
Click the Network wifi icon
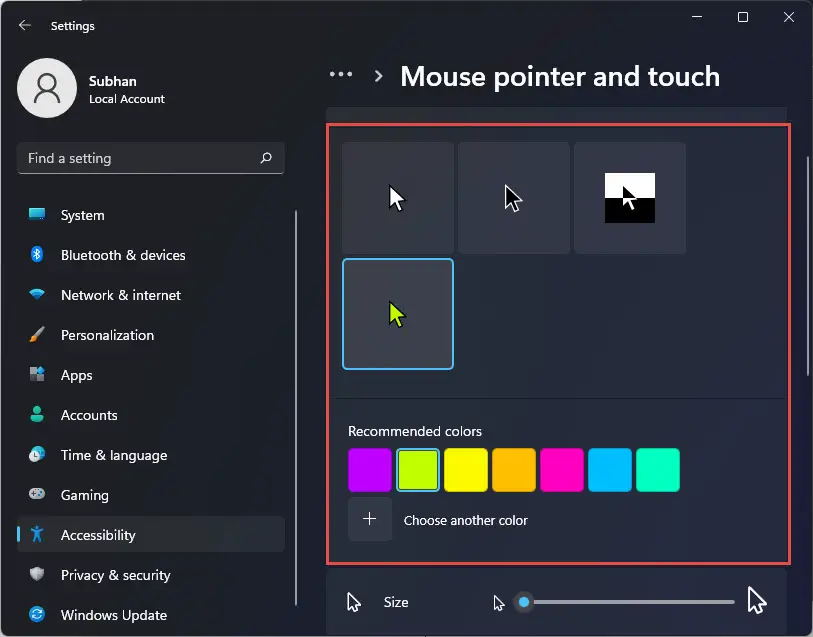pos(37,294)
